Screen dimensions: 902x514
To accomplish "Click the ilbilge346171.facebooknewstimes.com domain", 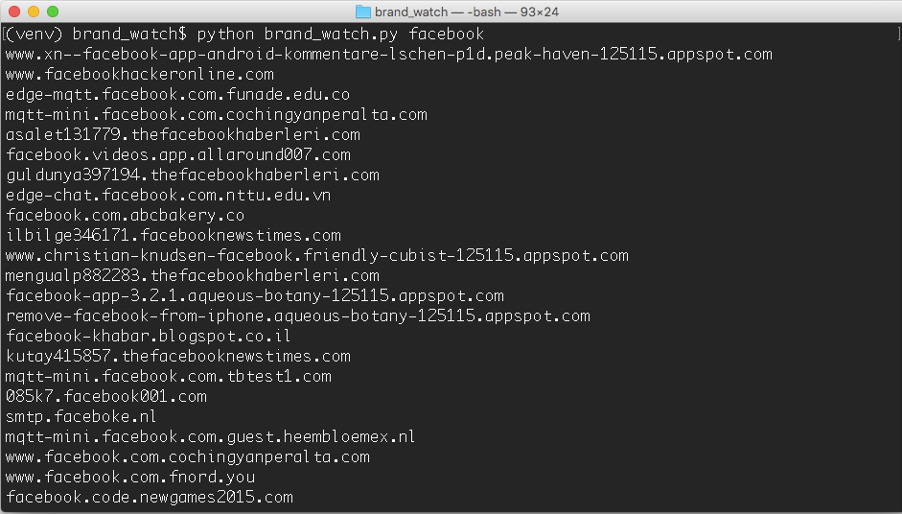I will click(x=173, y=235).
